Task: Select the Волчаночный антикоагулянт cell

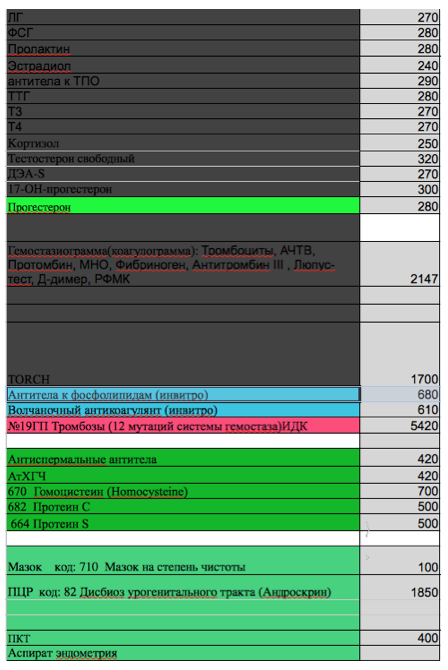Action: coord(183,410)
